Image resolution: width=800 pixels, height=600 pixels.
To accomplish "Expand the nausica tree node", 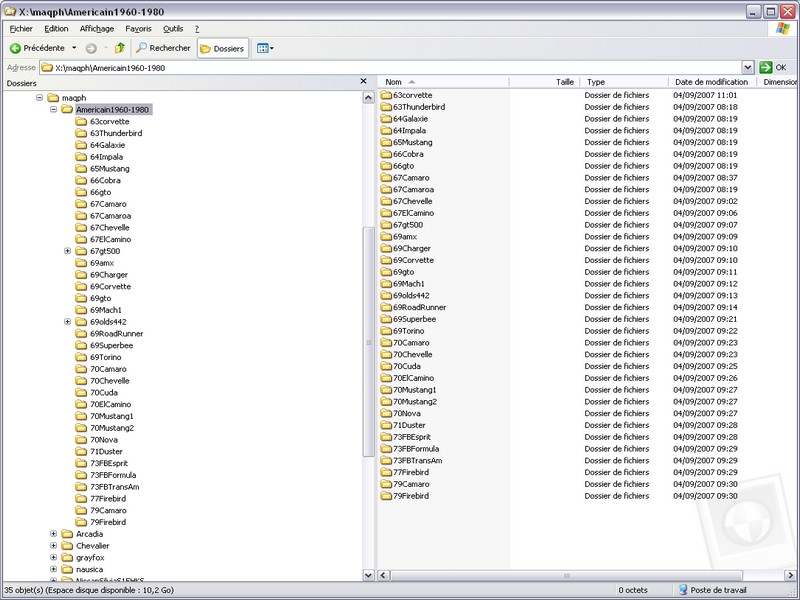I will point(53,569).
